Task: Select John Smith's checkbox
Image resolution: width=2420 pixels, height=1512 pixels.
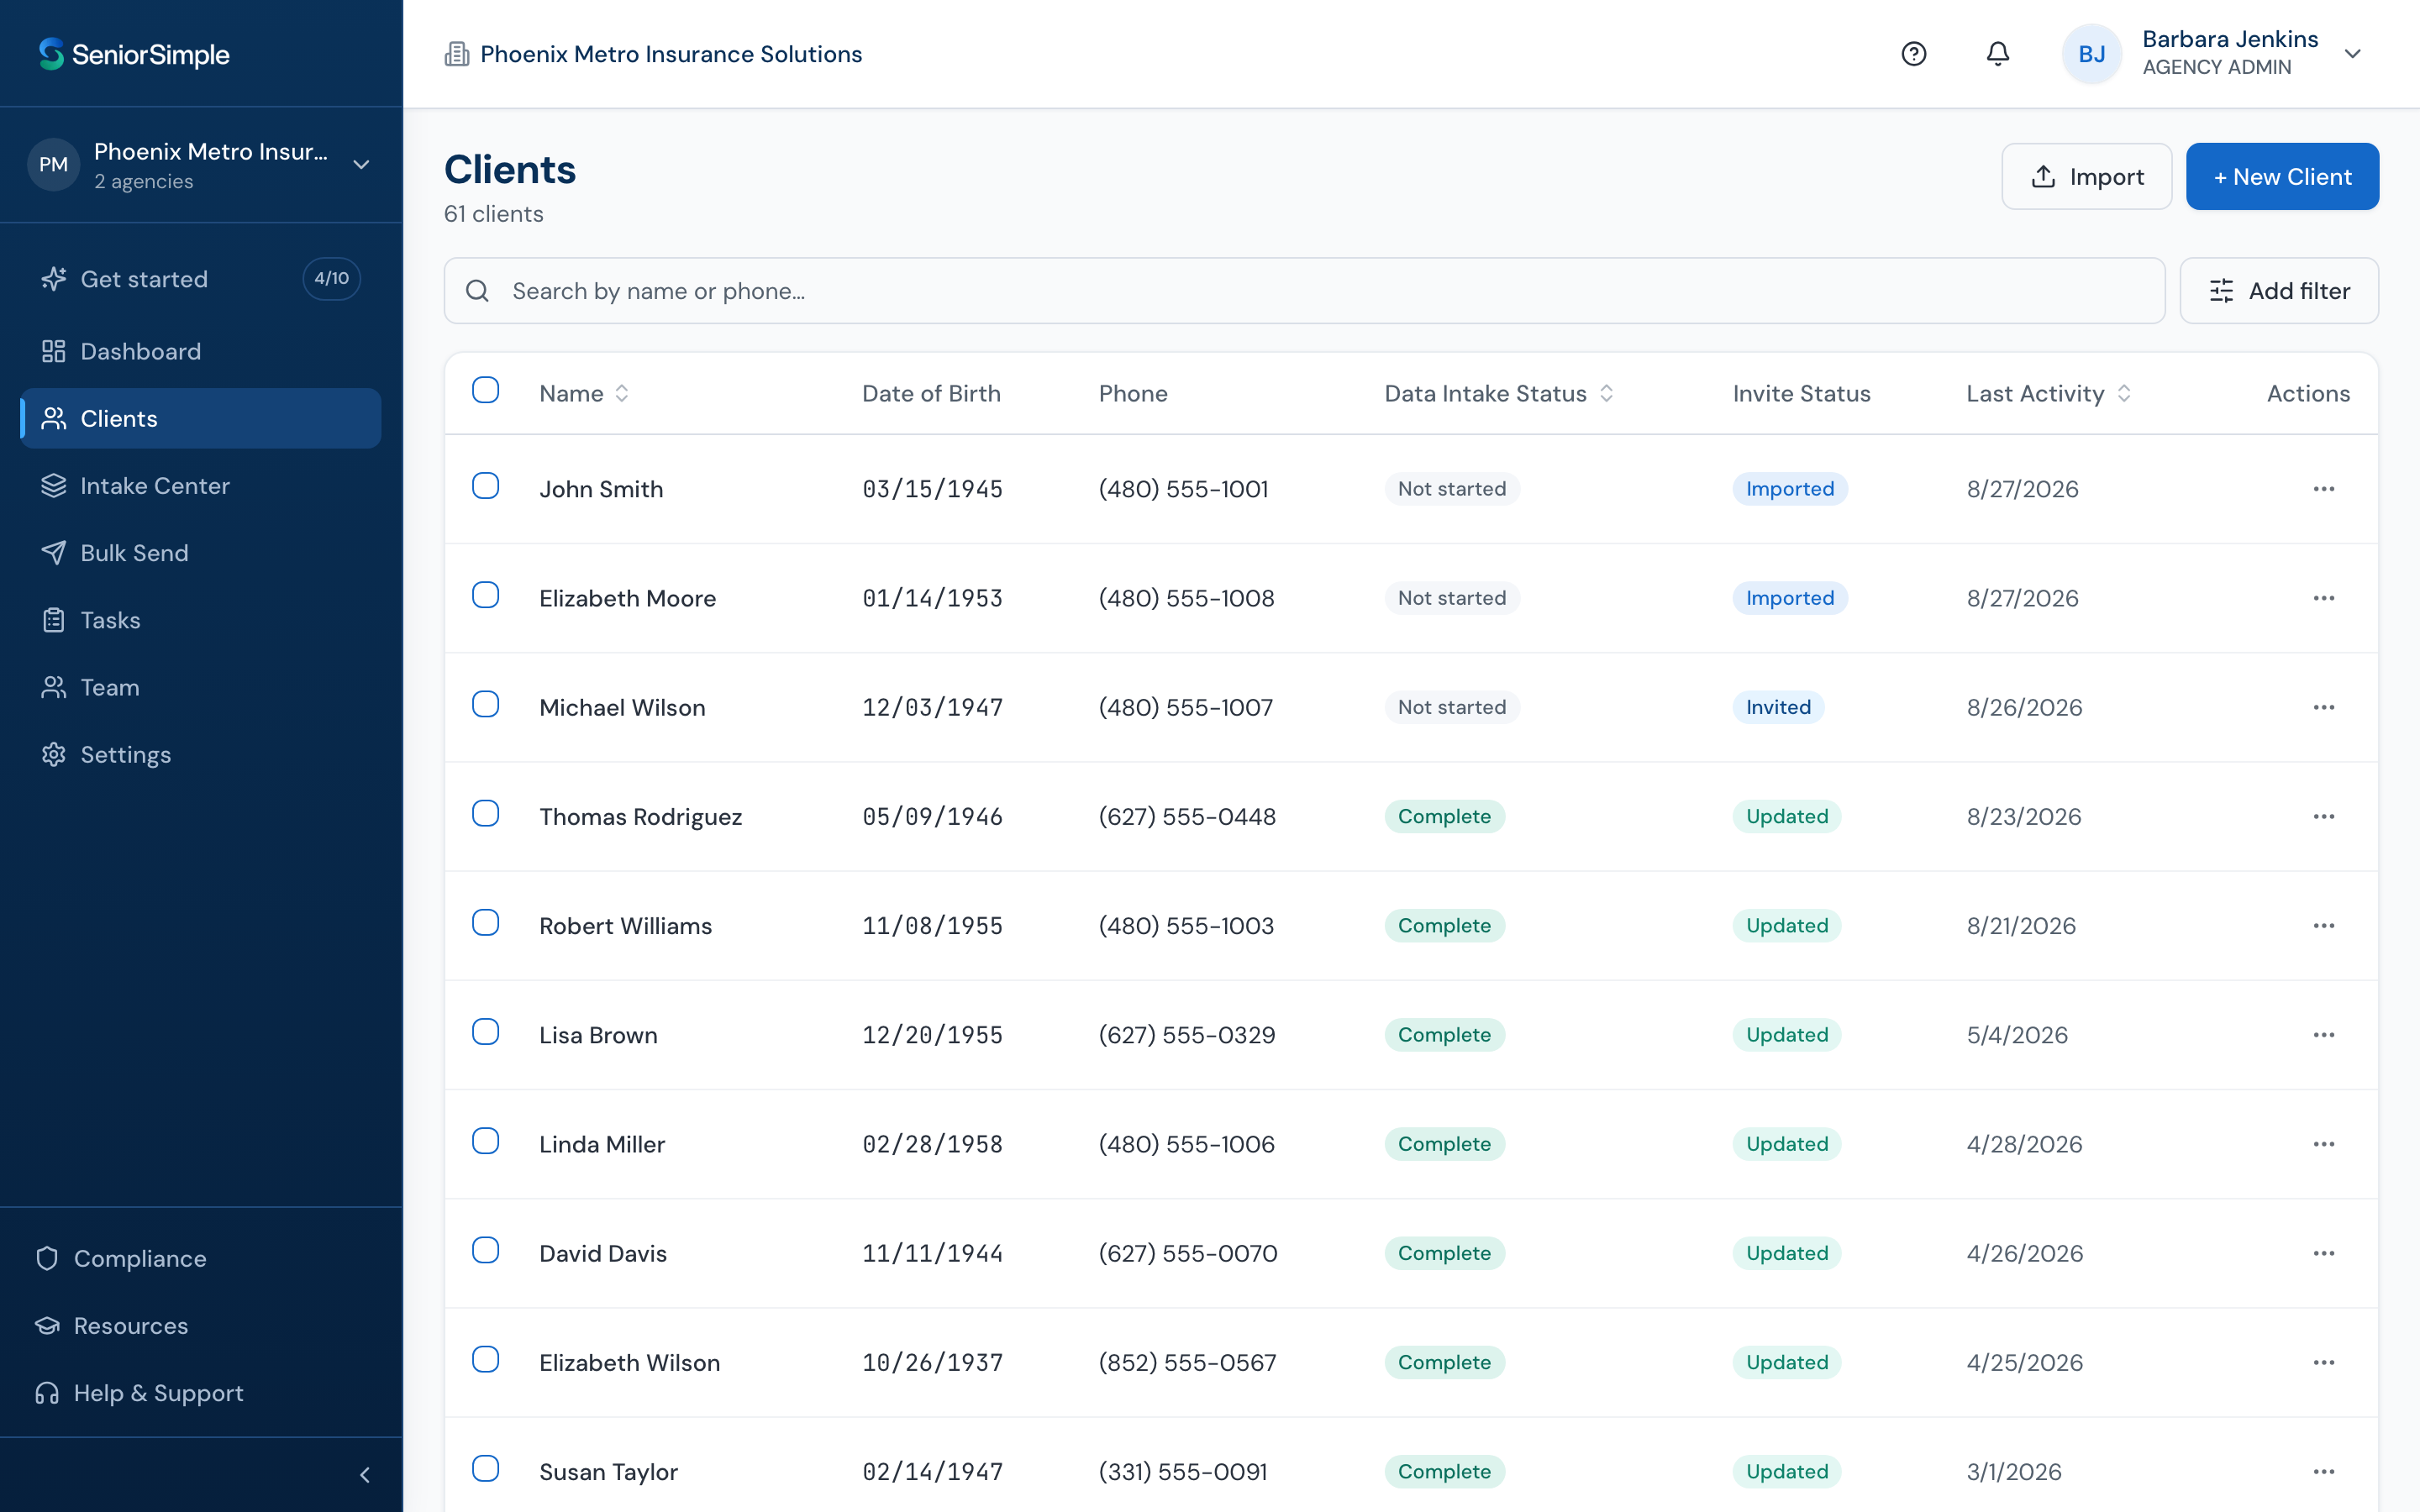Action: point(485,486)
